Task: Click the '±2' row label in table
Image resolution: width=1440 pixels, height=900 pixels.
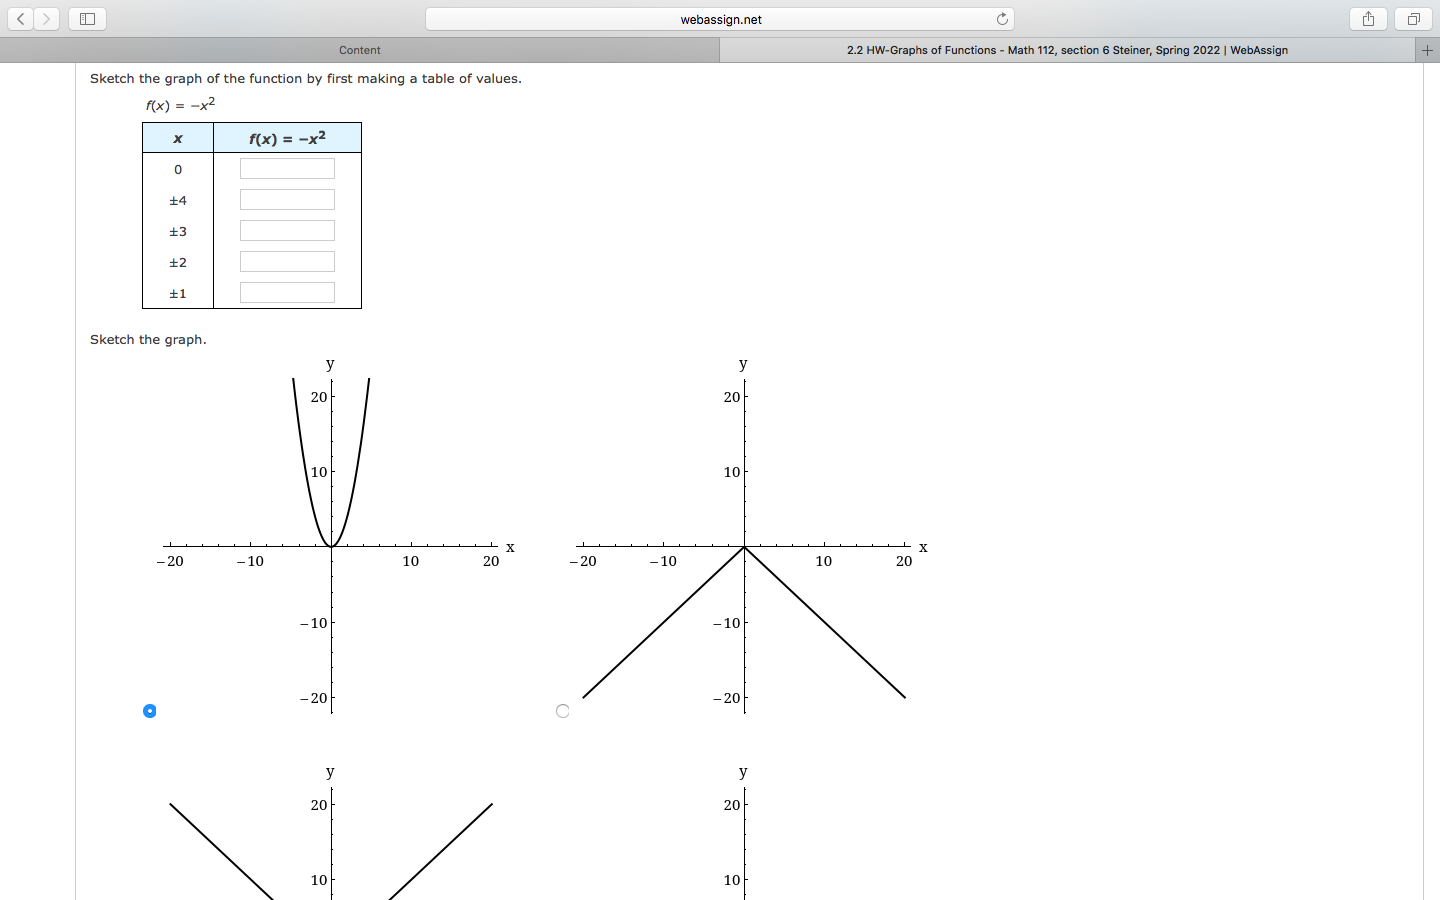Action: 178,262
